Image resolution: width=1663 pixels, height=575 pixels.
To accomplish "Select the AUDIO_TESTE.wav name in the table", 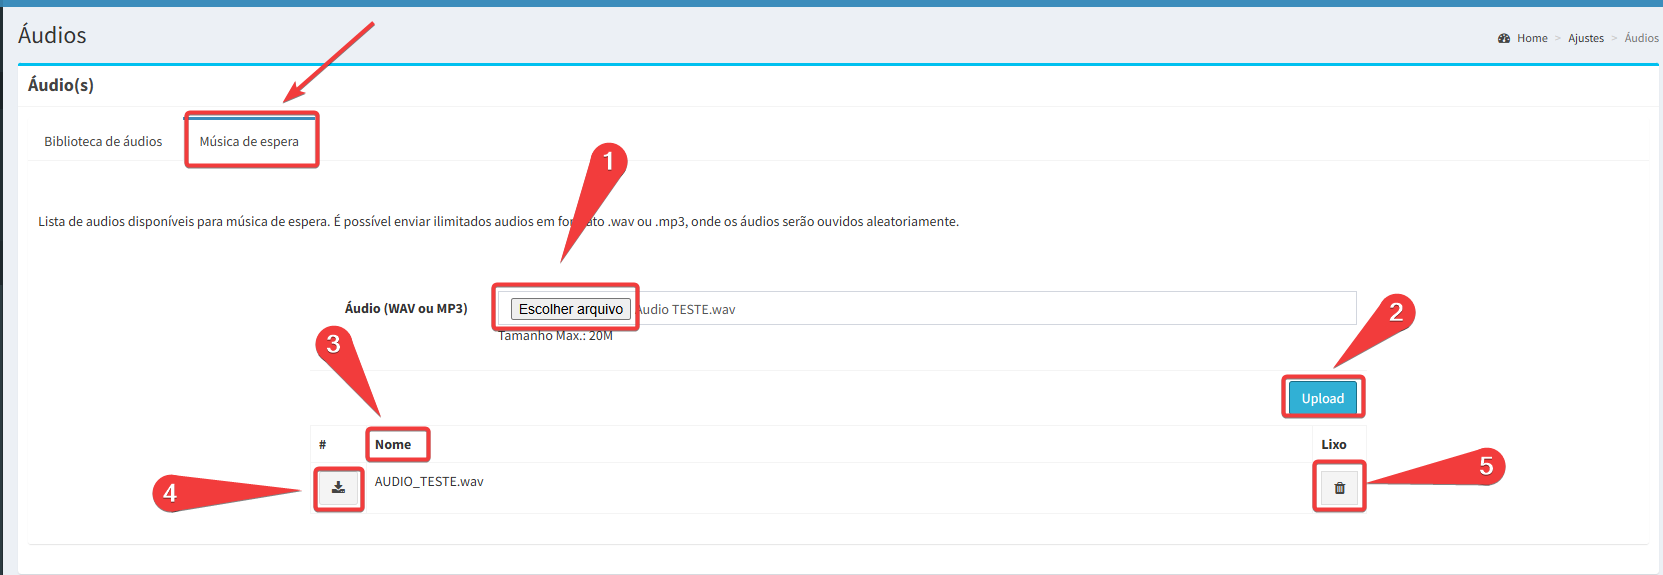I will pyautogui.click(x=429, y=482).
